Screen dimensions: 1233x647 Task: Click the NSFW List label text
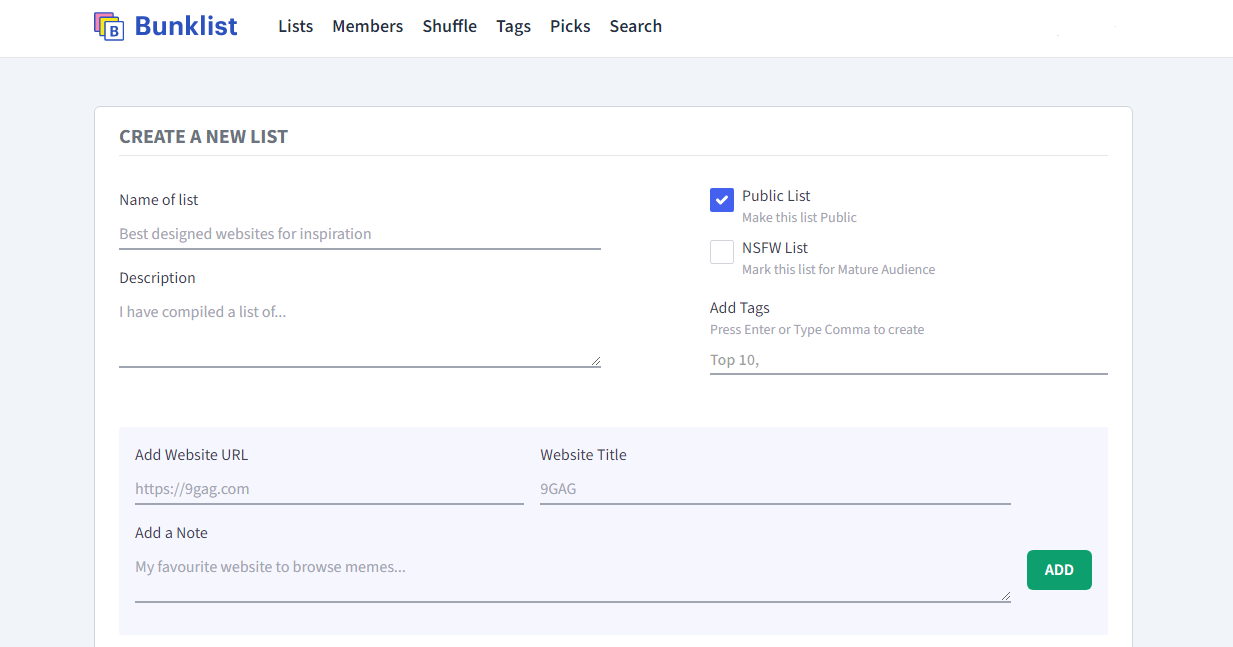coord(775,248)
